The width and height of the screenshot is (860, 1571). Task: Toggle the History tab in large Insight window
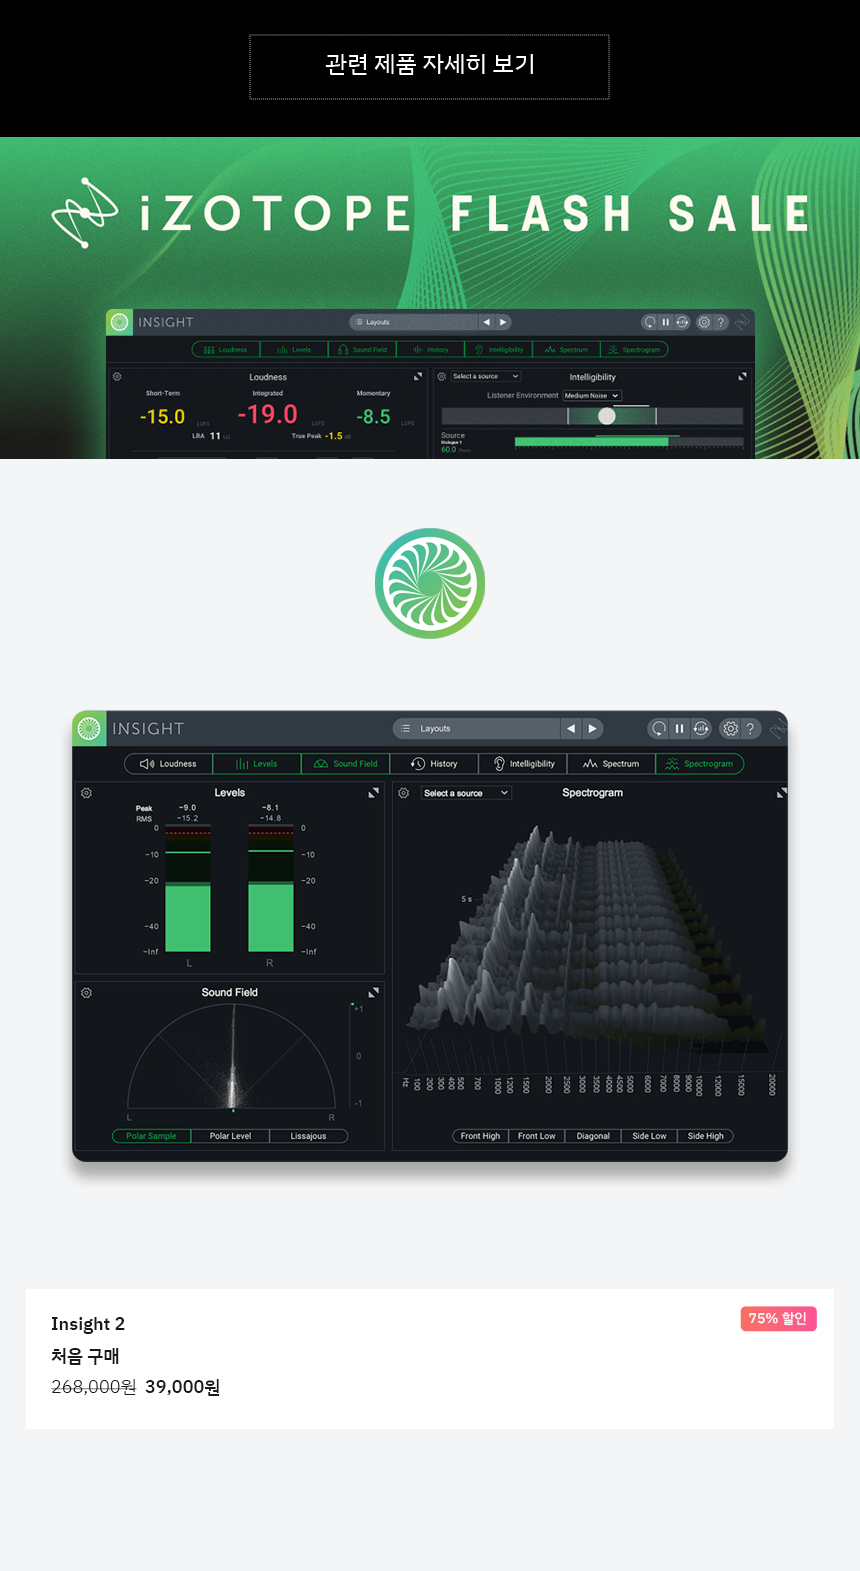434,763
